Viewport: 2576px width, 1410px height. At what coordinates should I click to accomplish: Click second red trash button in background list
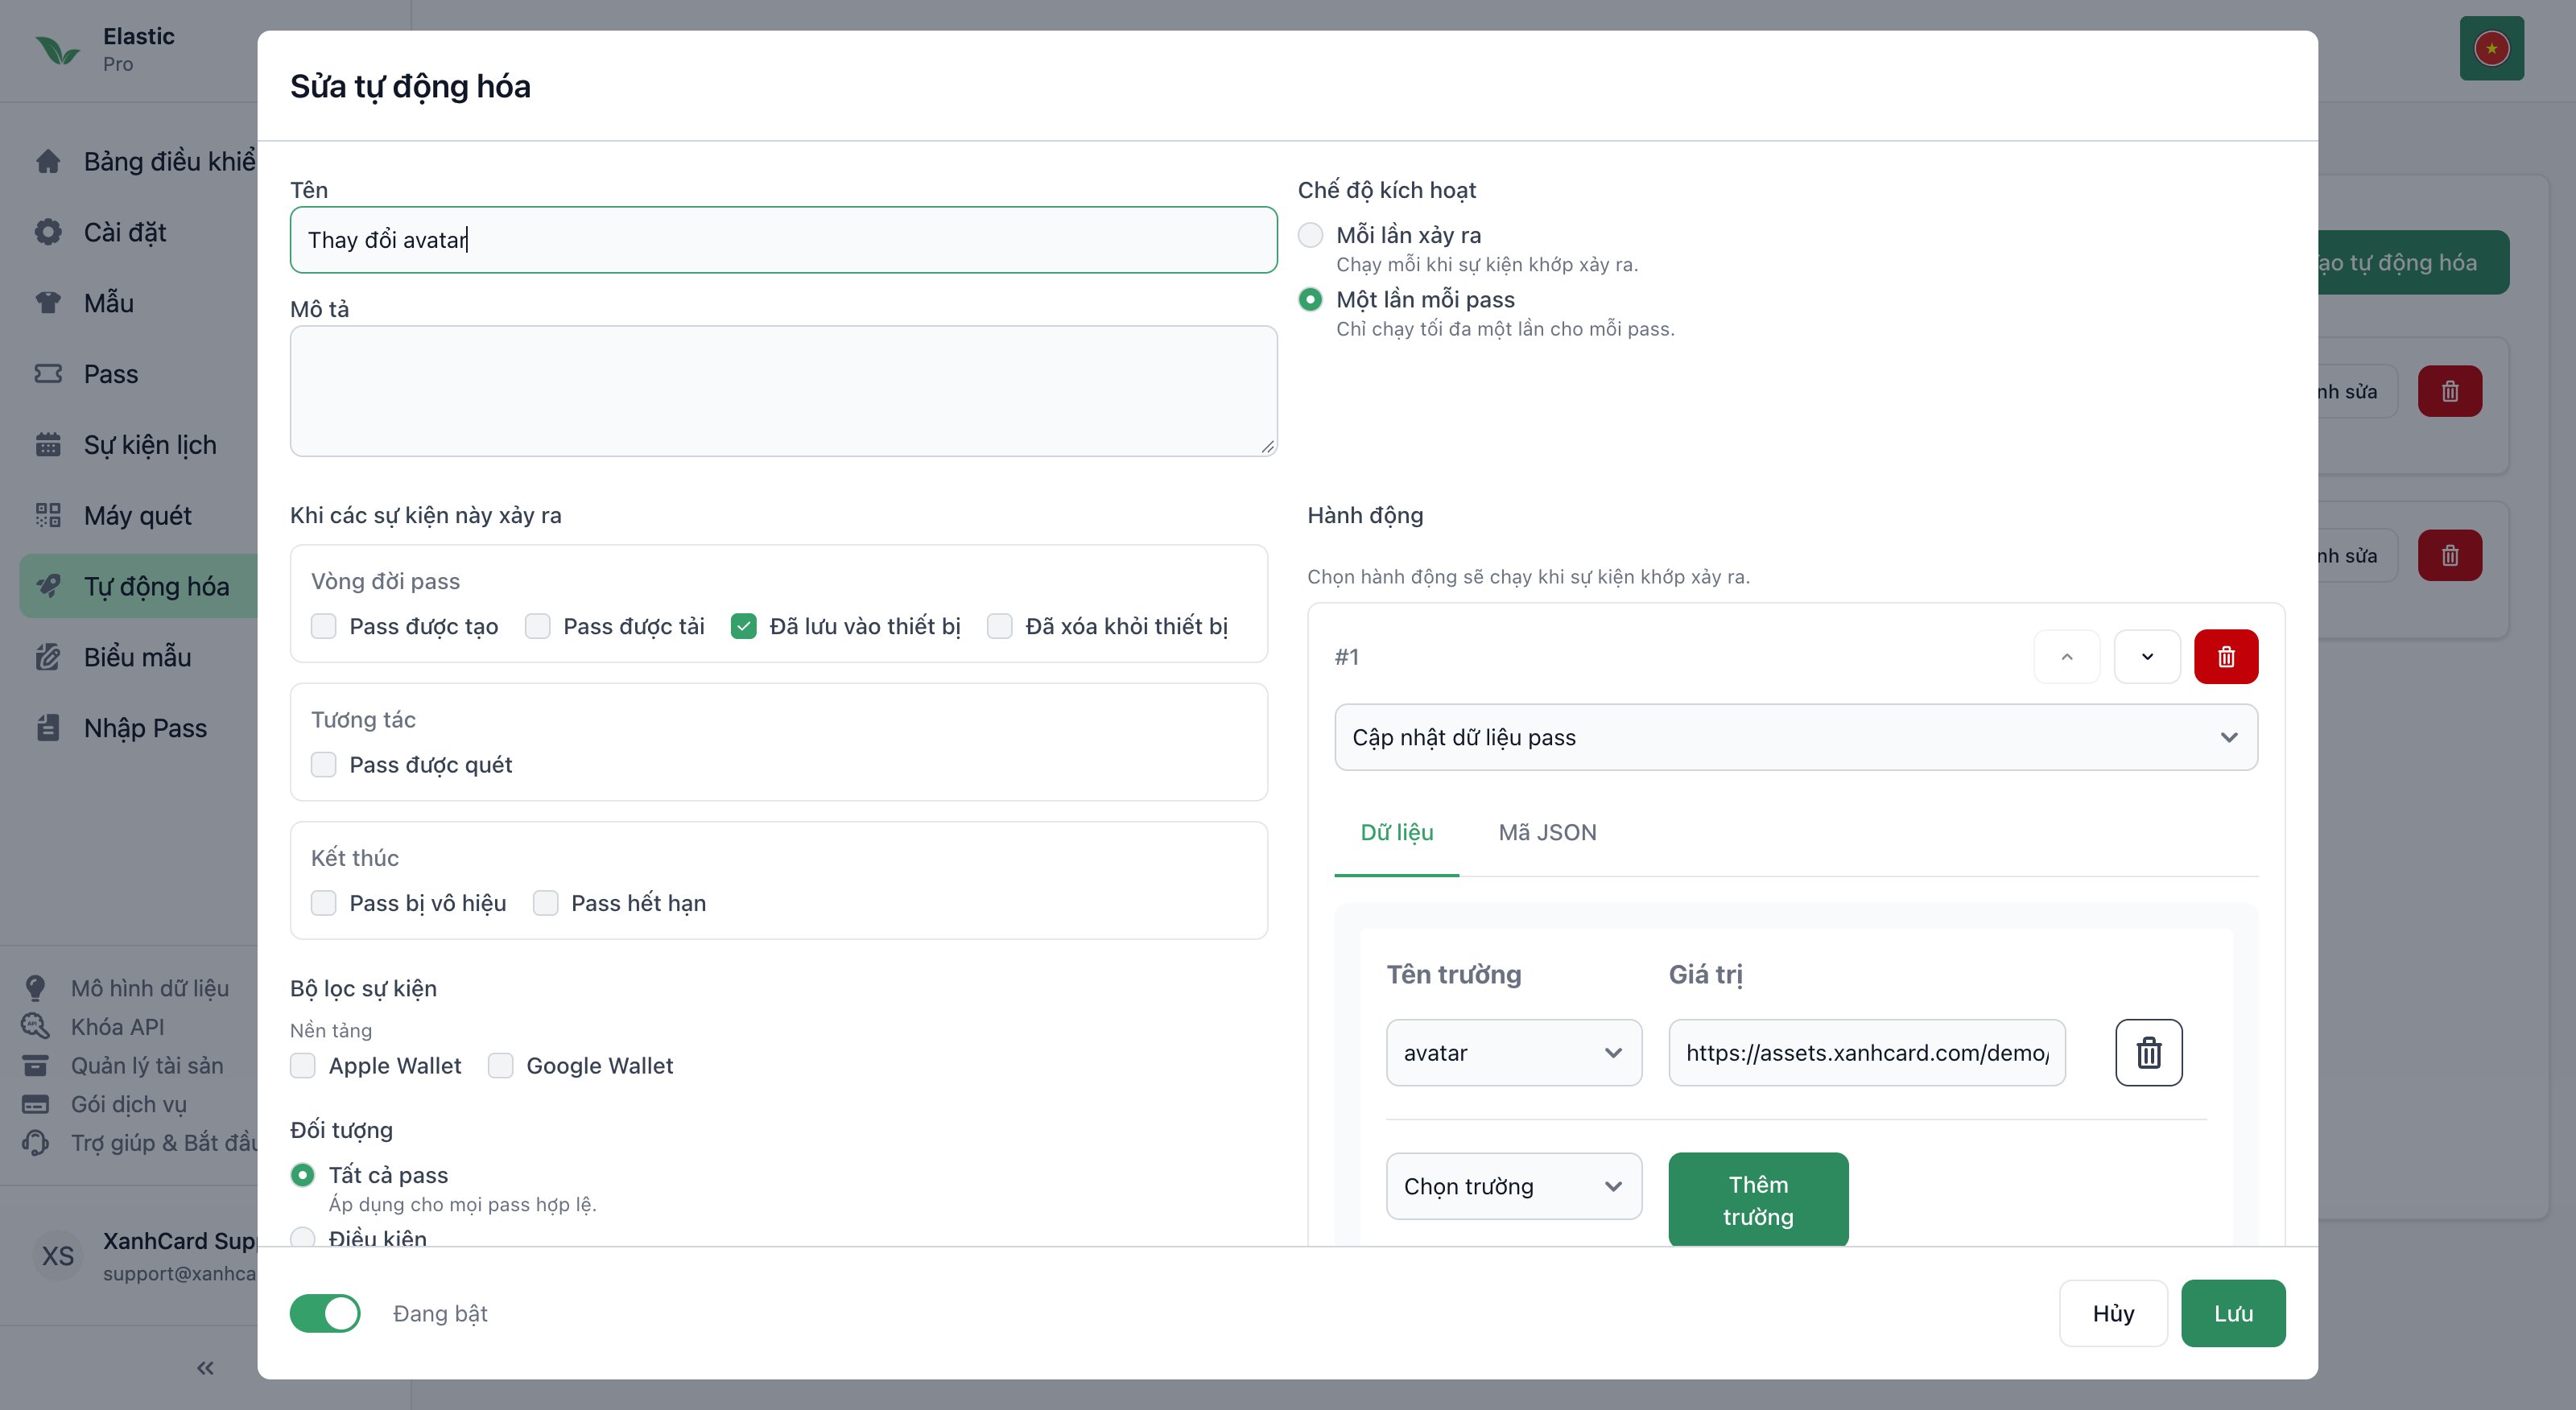[2450, 555]
